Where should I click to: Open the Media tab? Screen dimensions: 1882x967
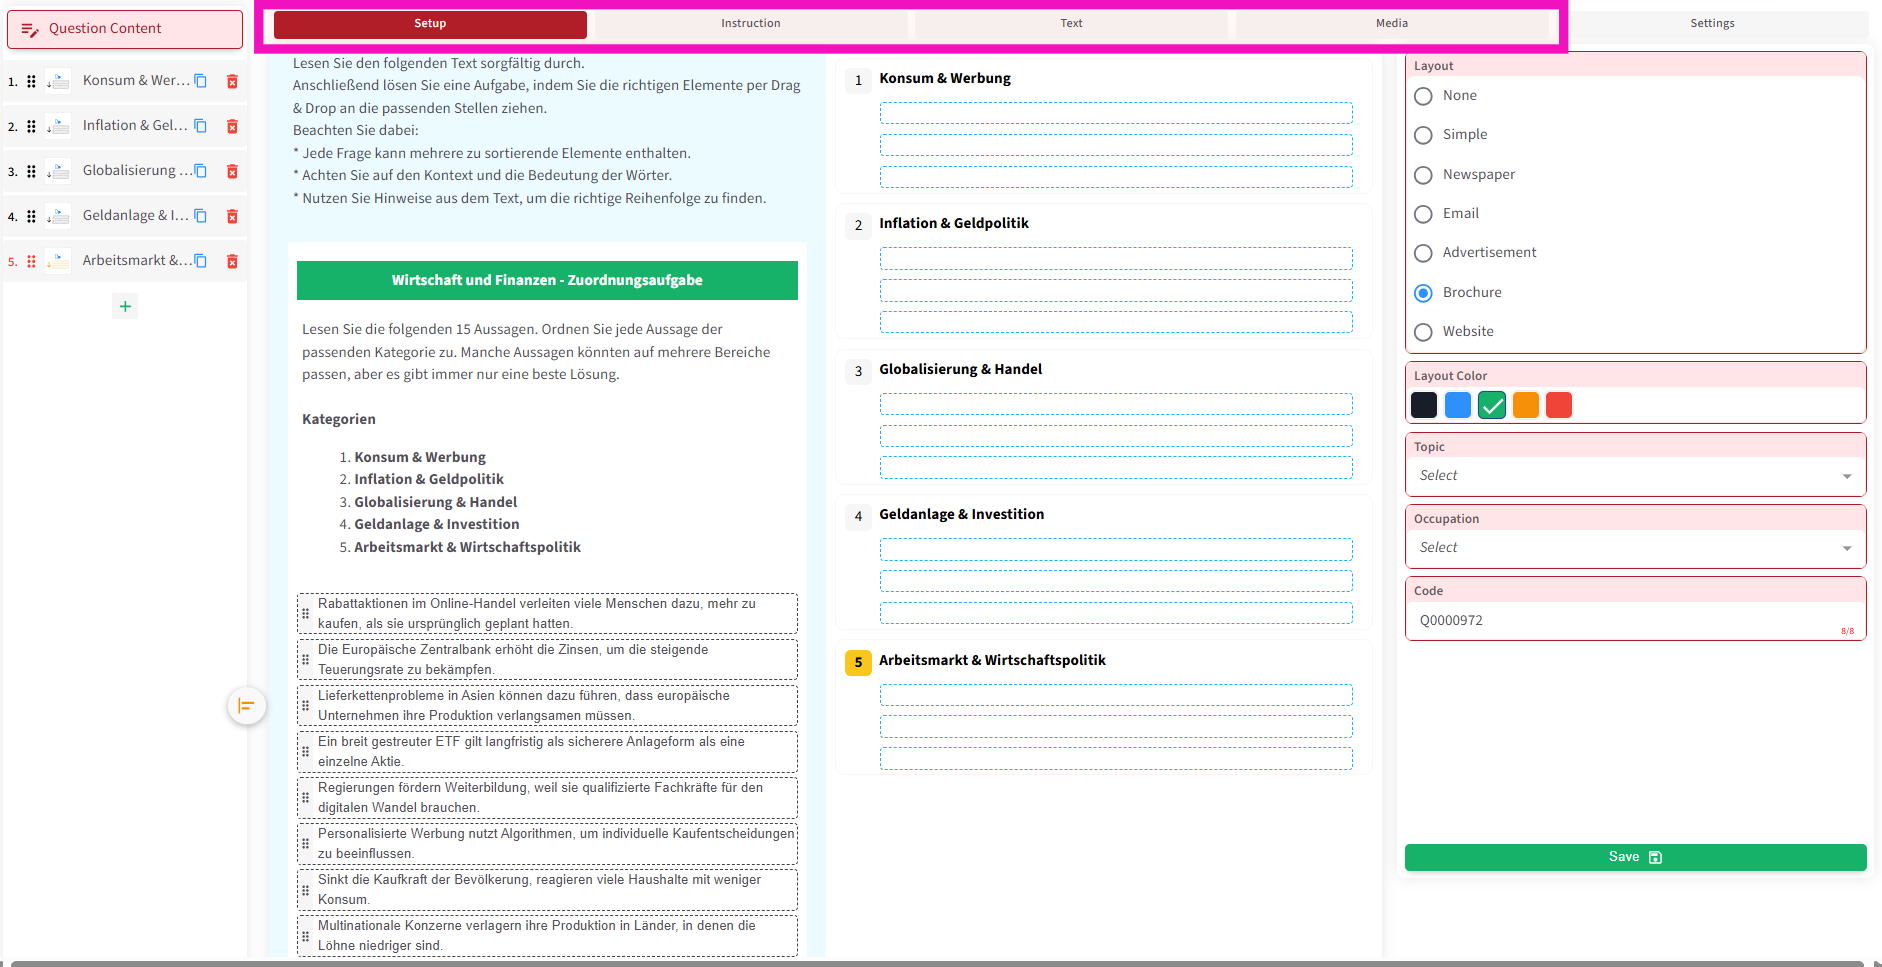pos(1391,24)
